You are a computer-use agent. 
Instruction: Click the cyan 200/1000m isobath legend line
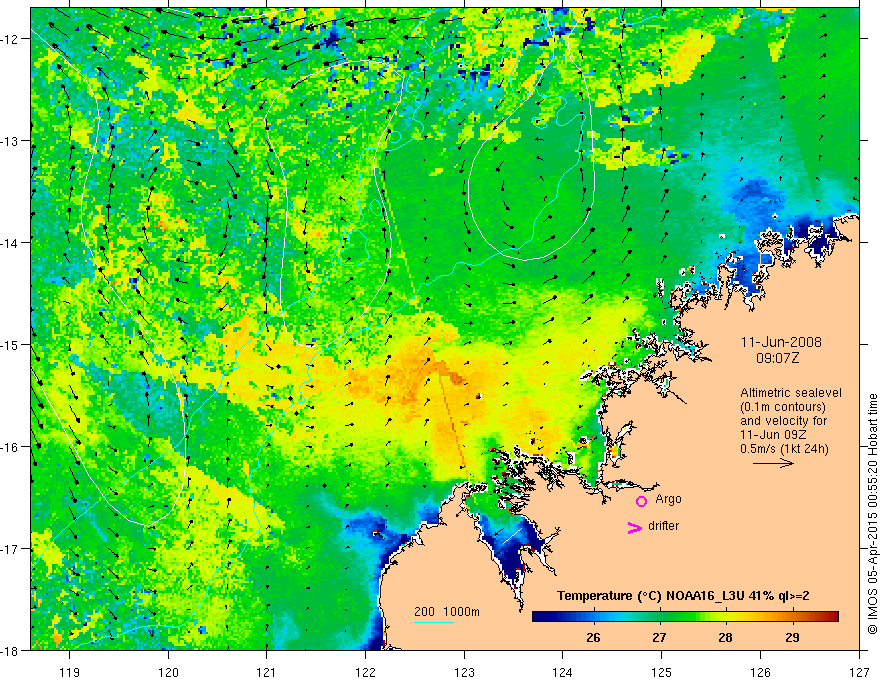434,622
